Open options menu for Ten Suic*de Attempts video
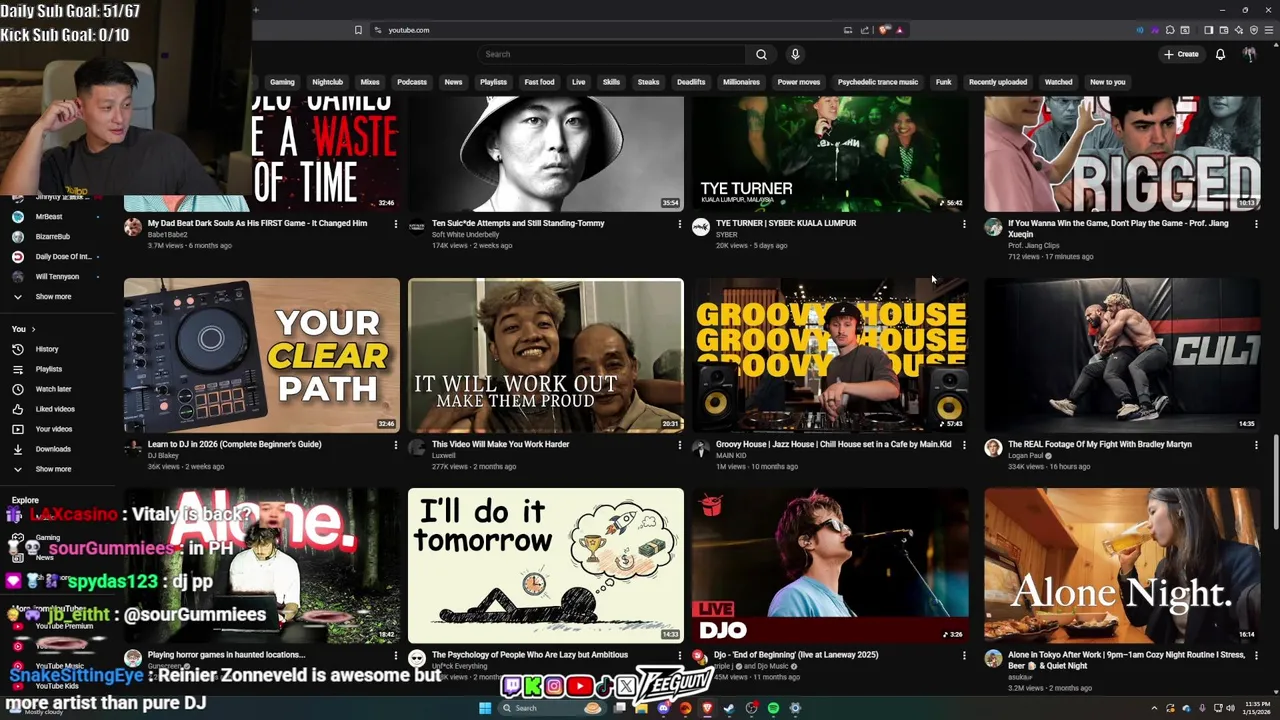This screenshot has width=1280, height=720. point(679,224)
